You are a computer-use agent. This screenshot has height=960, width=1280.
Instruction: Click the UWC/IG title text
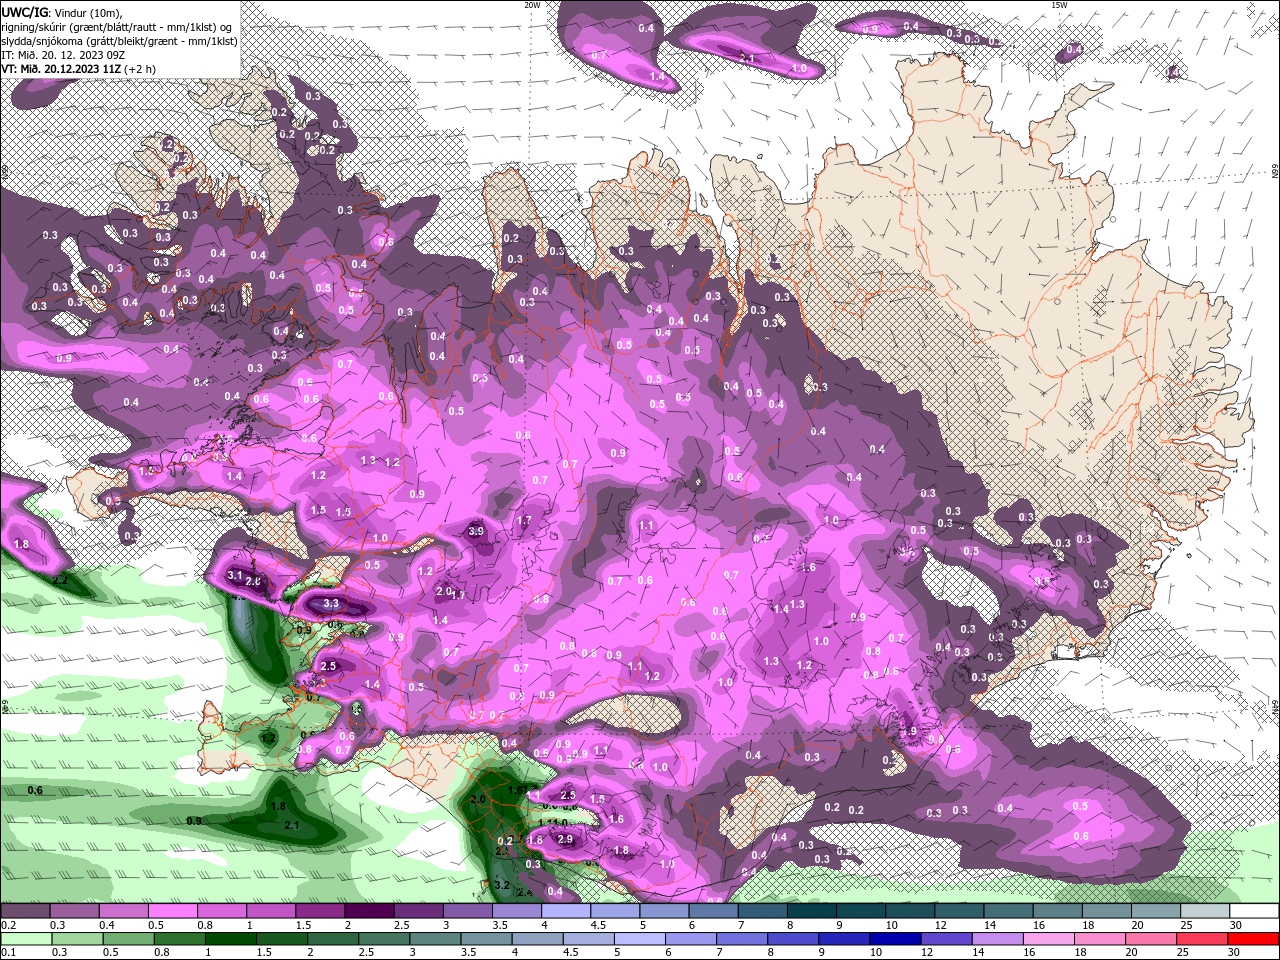[x=23, y=12]
